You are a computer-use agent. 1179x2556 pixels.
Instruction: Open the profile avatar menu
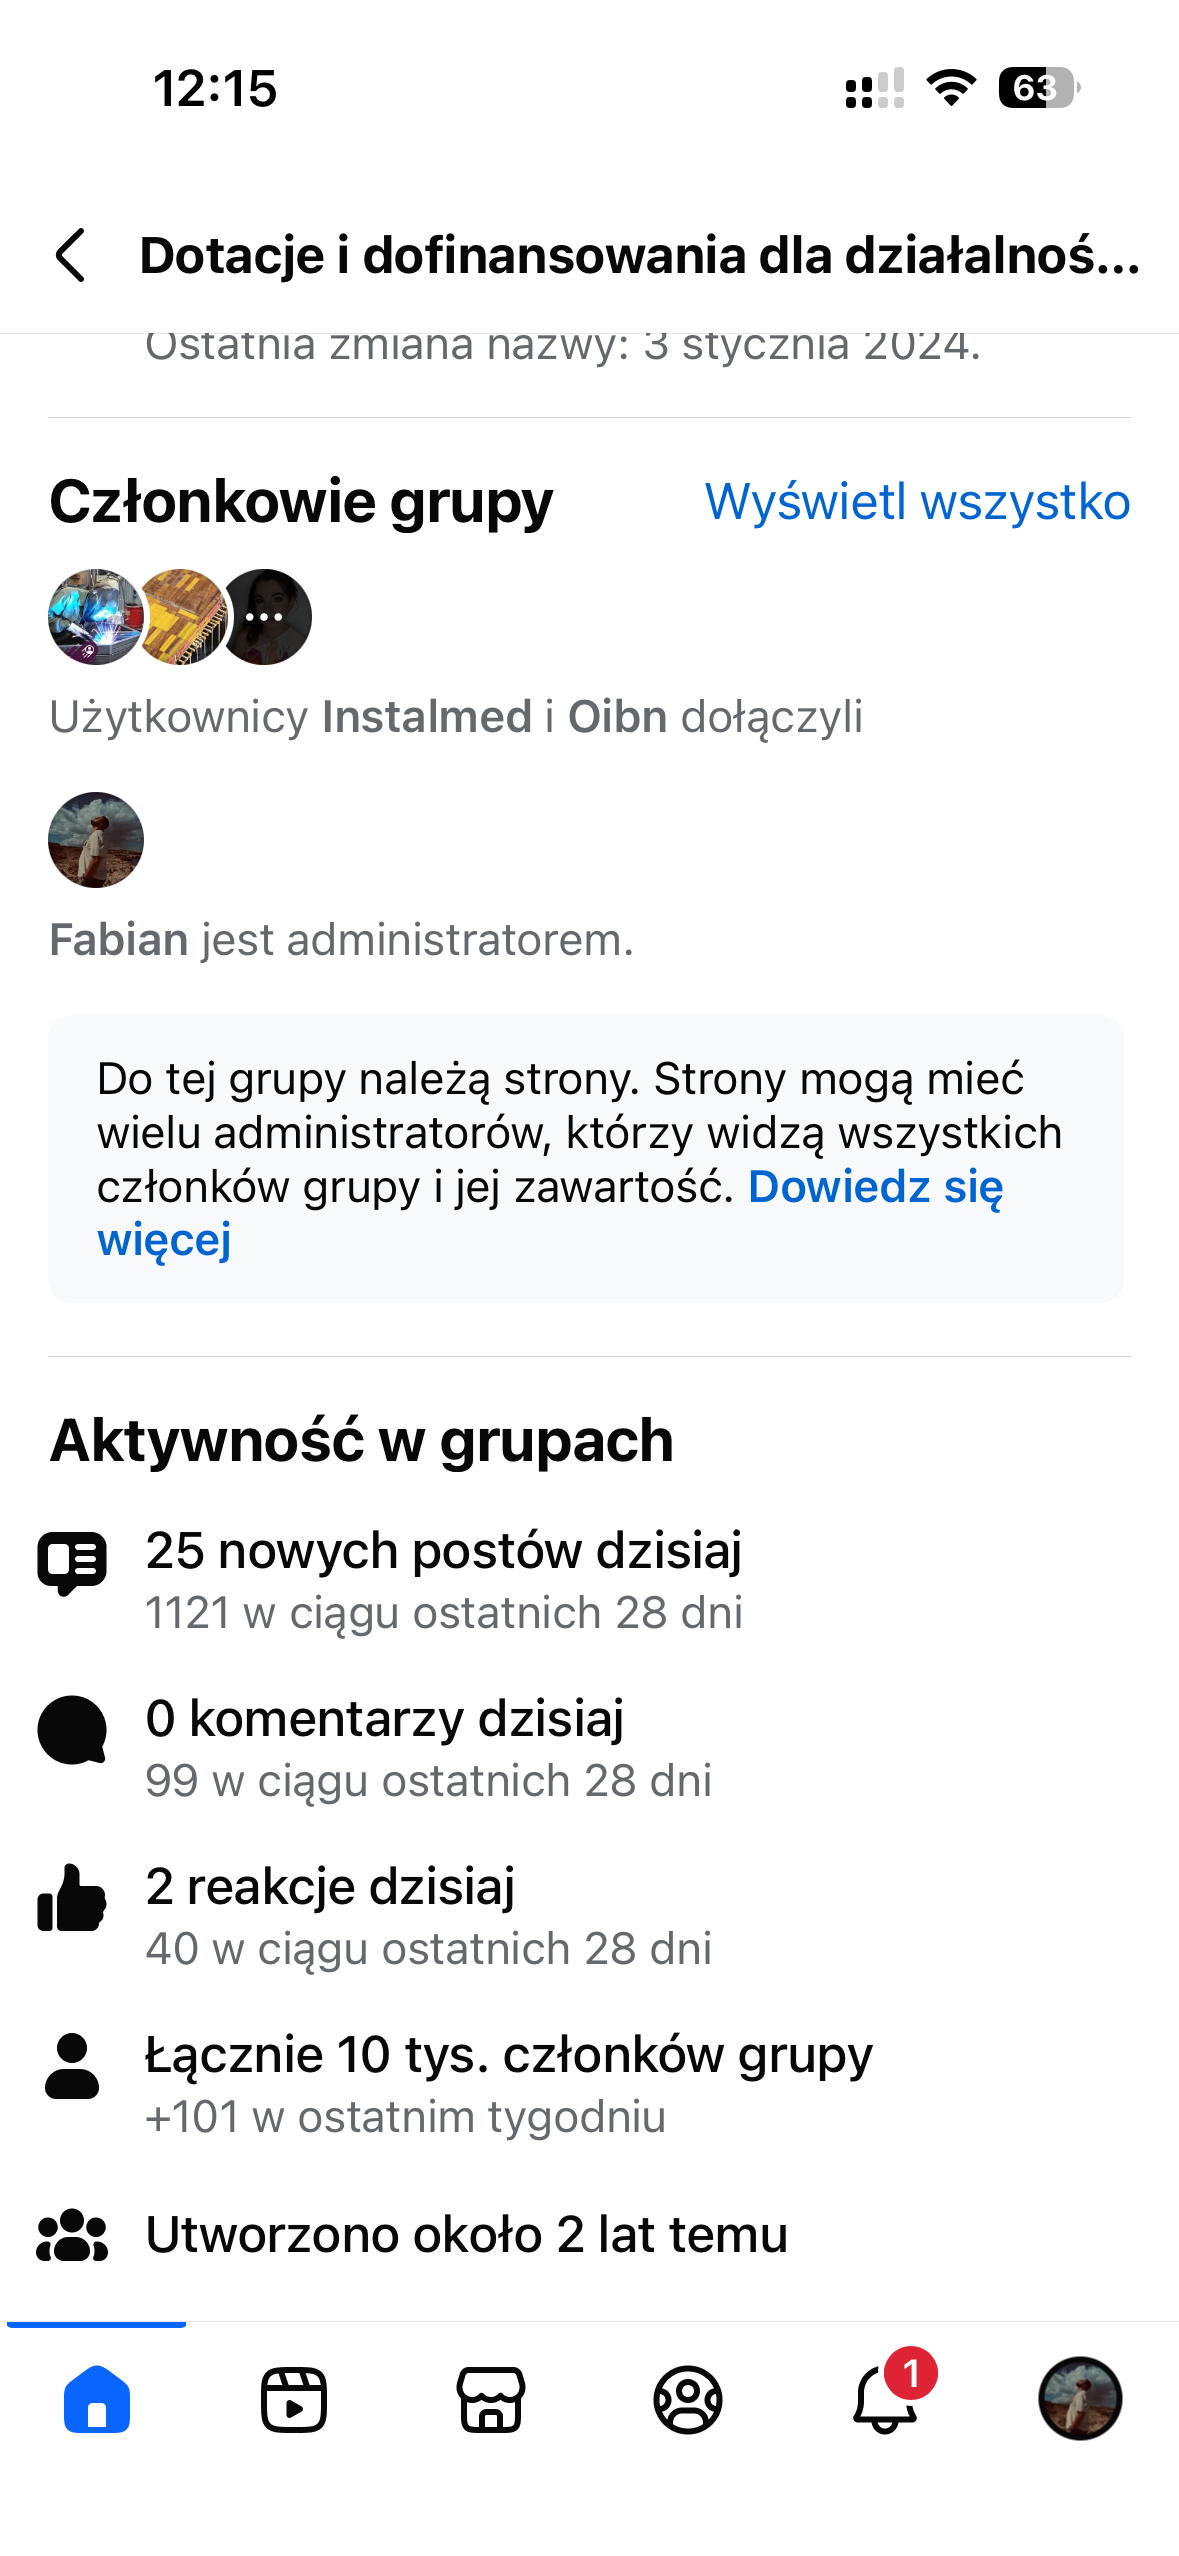tap(1080, 2398)
